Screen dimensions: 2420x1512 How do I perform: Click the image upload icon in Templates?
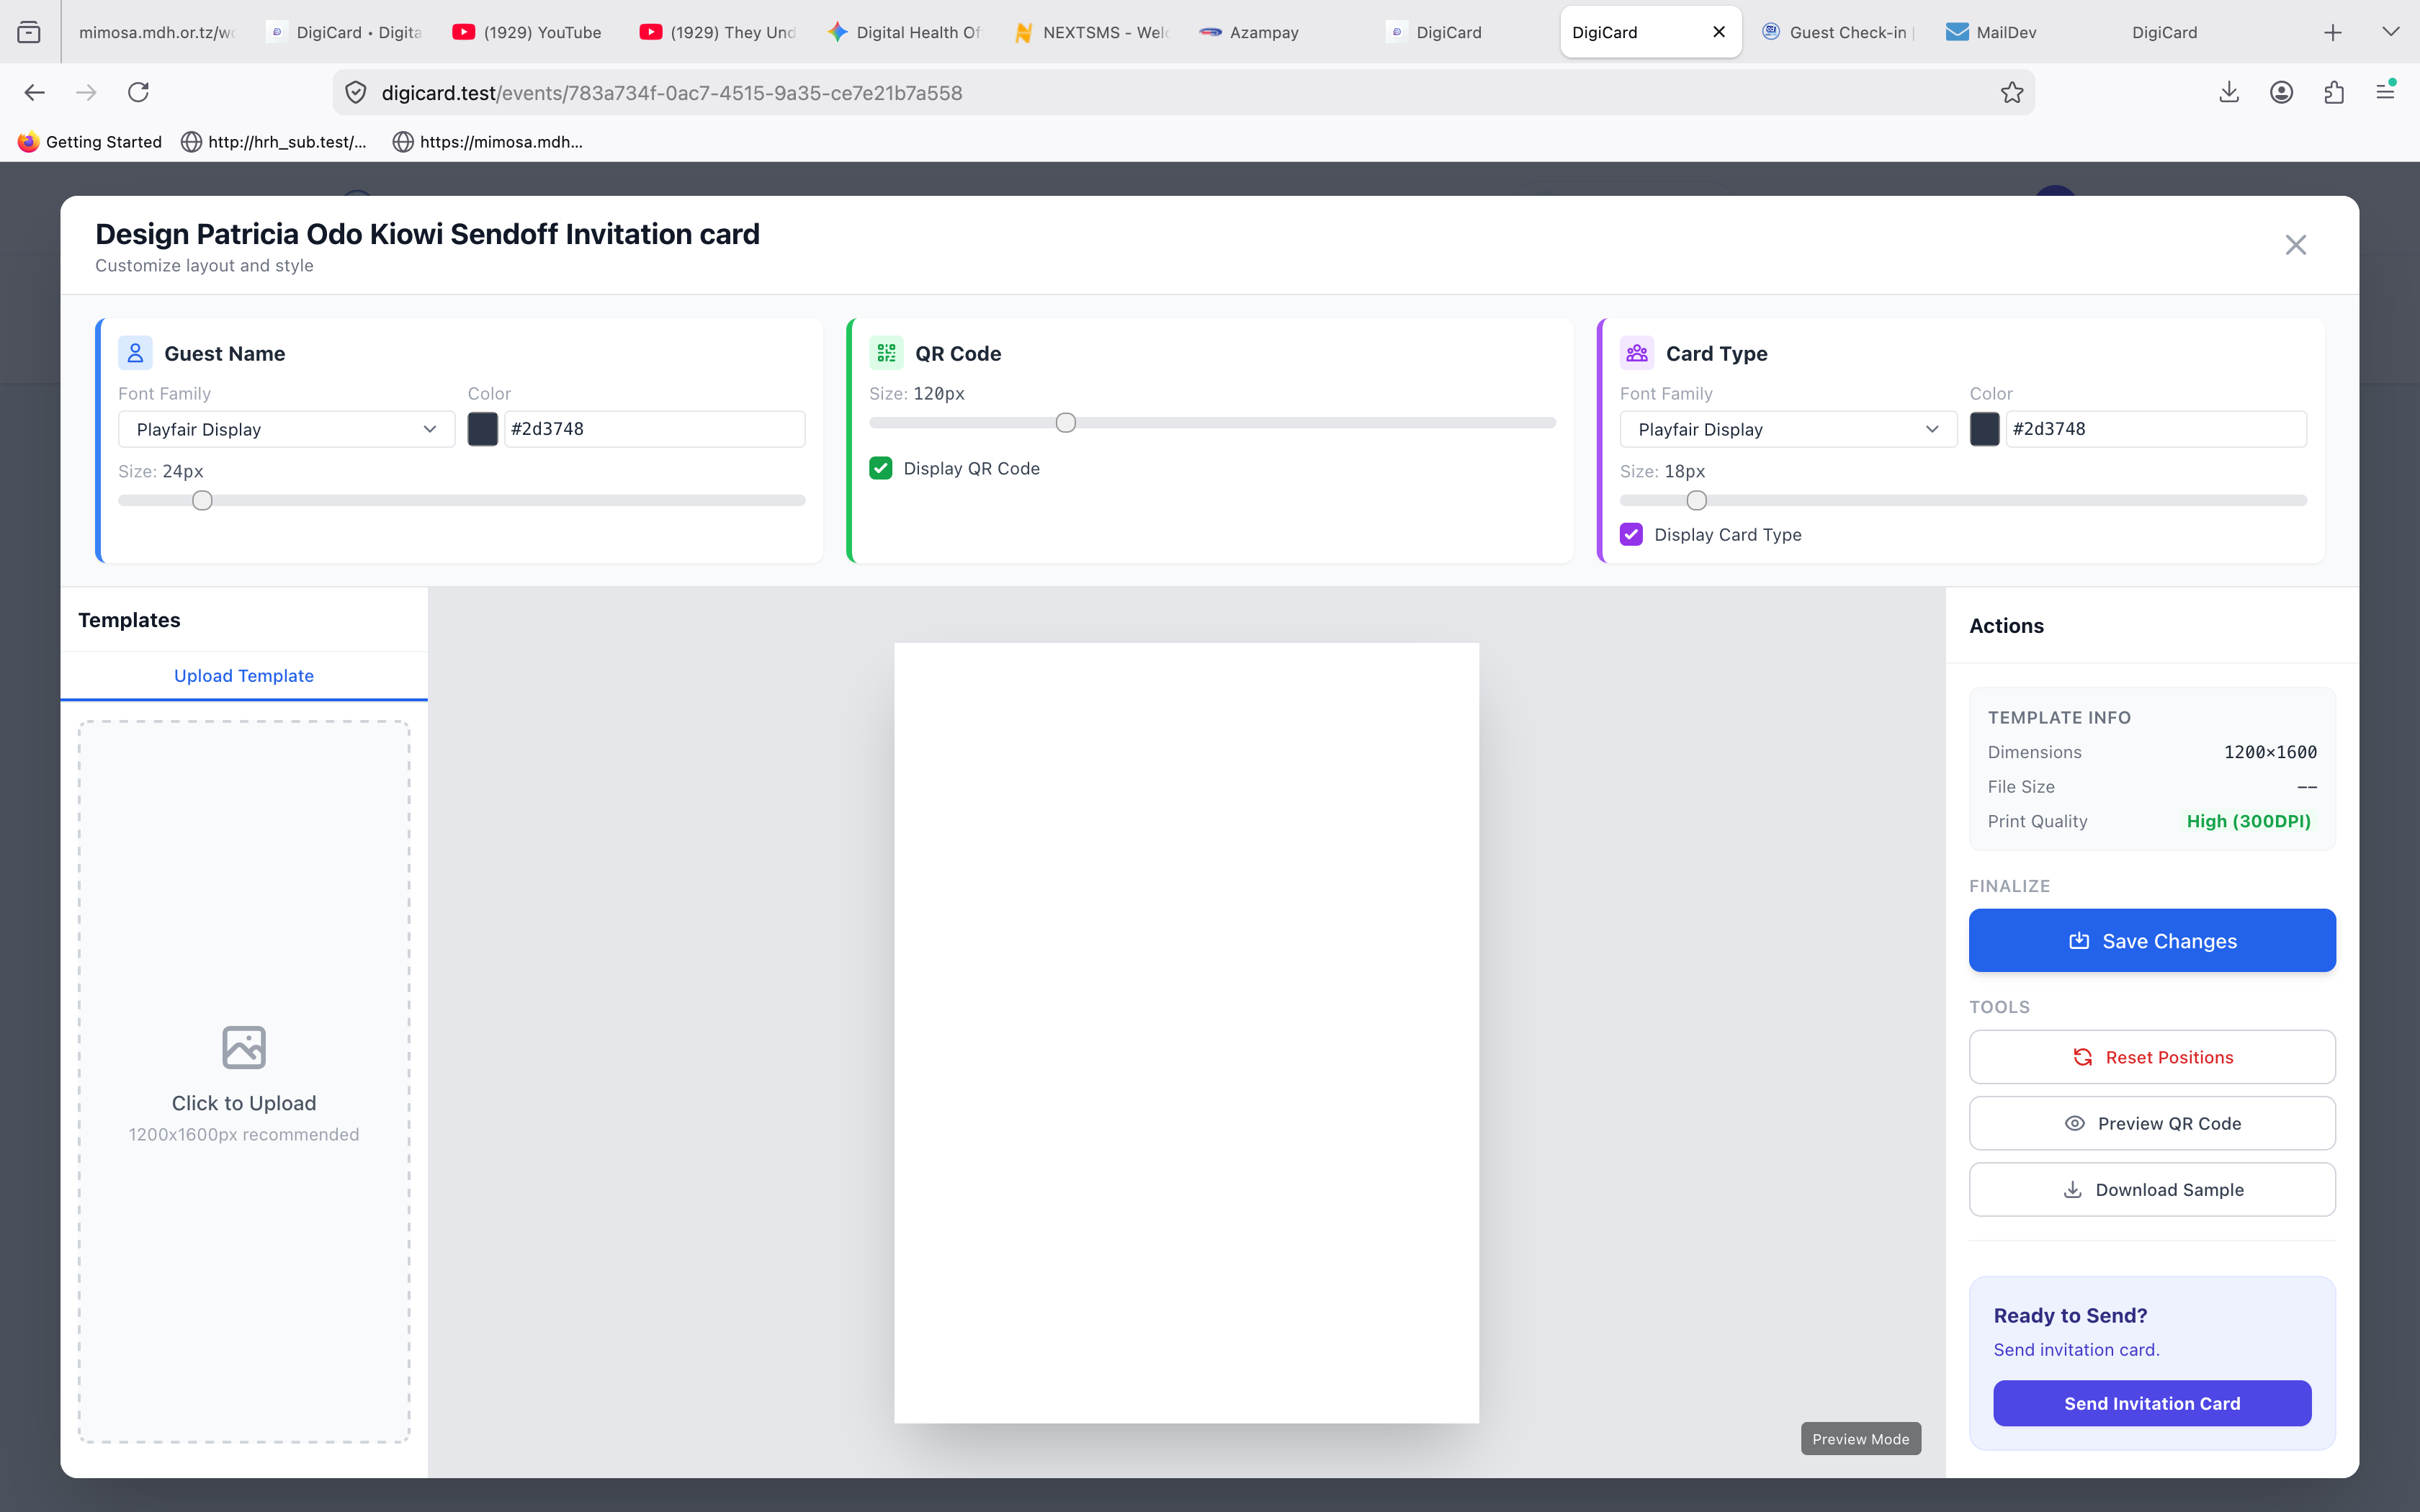click(244, 1047)
